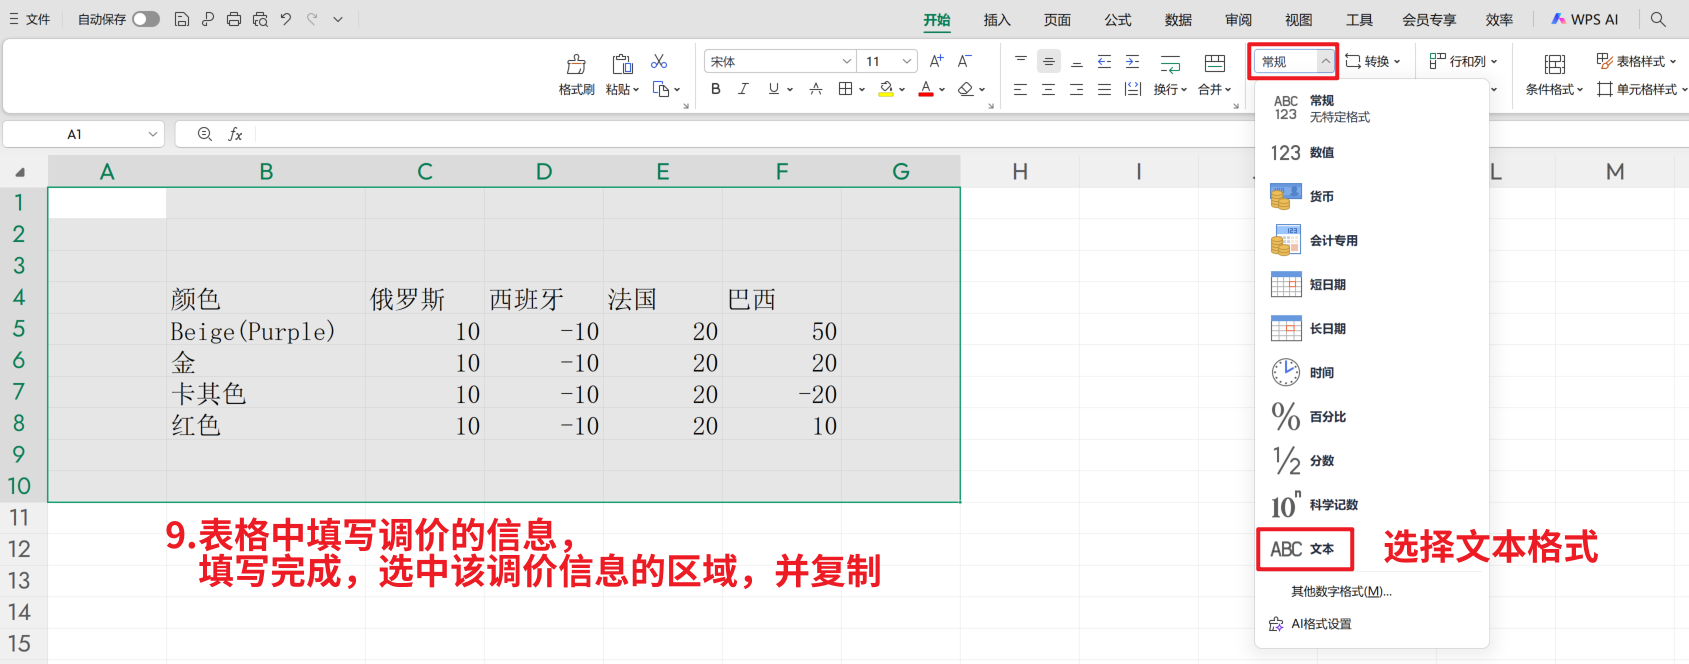The width and height of the screenshot is (1689, 664).
Task: Switch to the 插入 ribbon tab
Action: [x=997, y=20]
